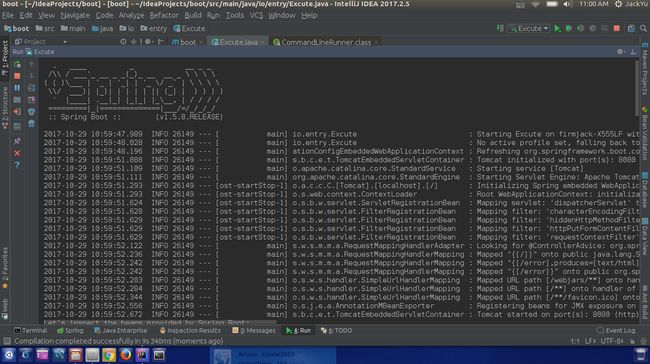Toggle scroll to end of console
This screenshot has height=364, width=650.
click(32, 100)
